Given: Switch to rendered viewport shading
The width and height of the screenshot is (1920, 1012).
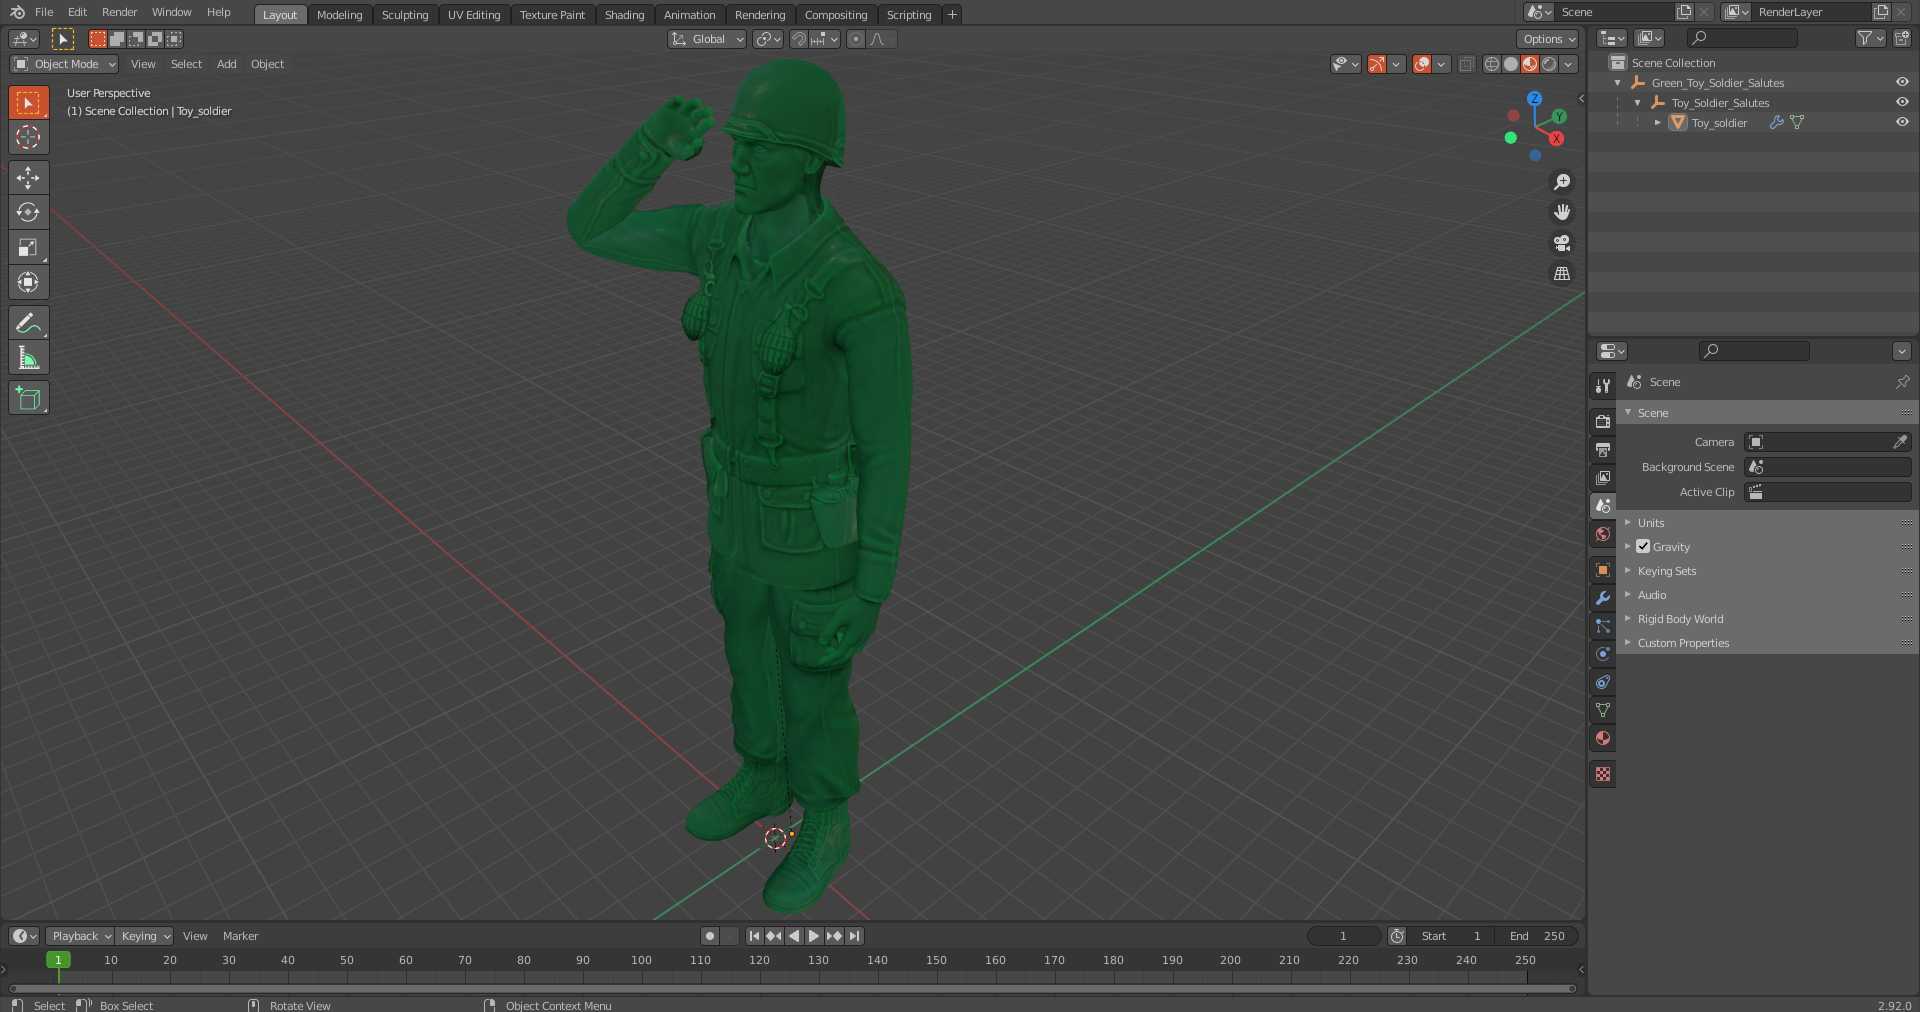Looking at the screenshot, I should [1549, 64].
